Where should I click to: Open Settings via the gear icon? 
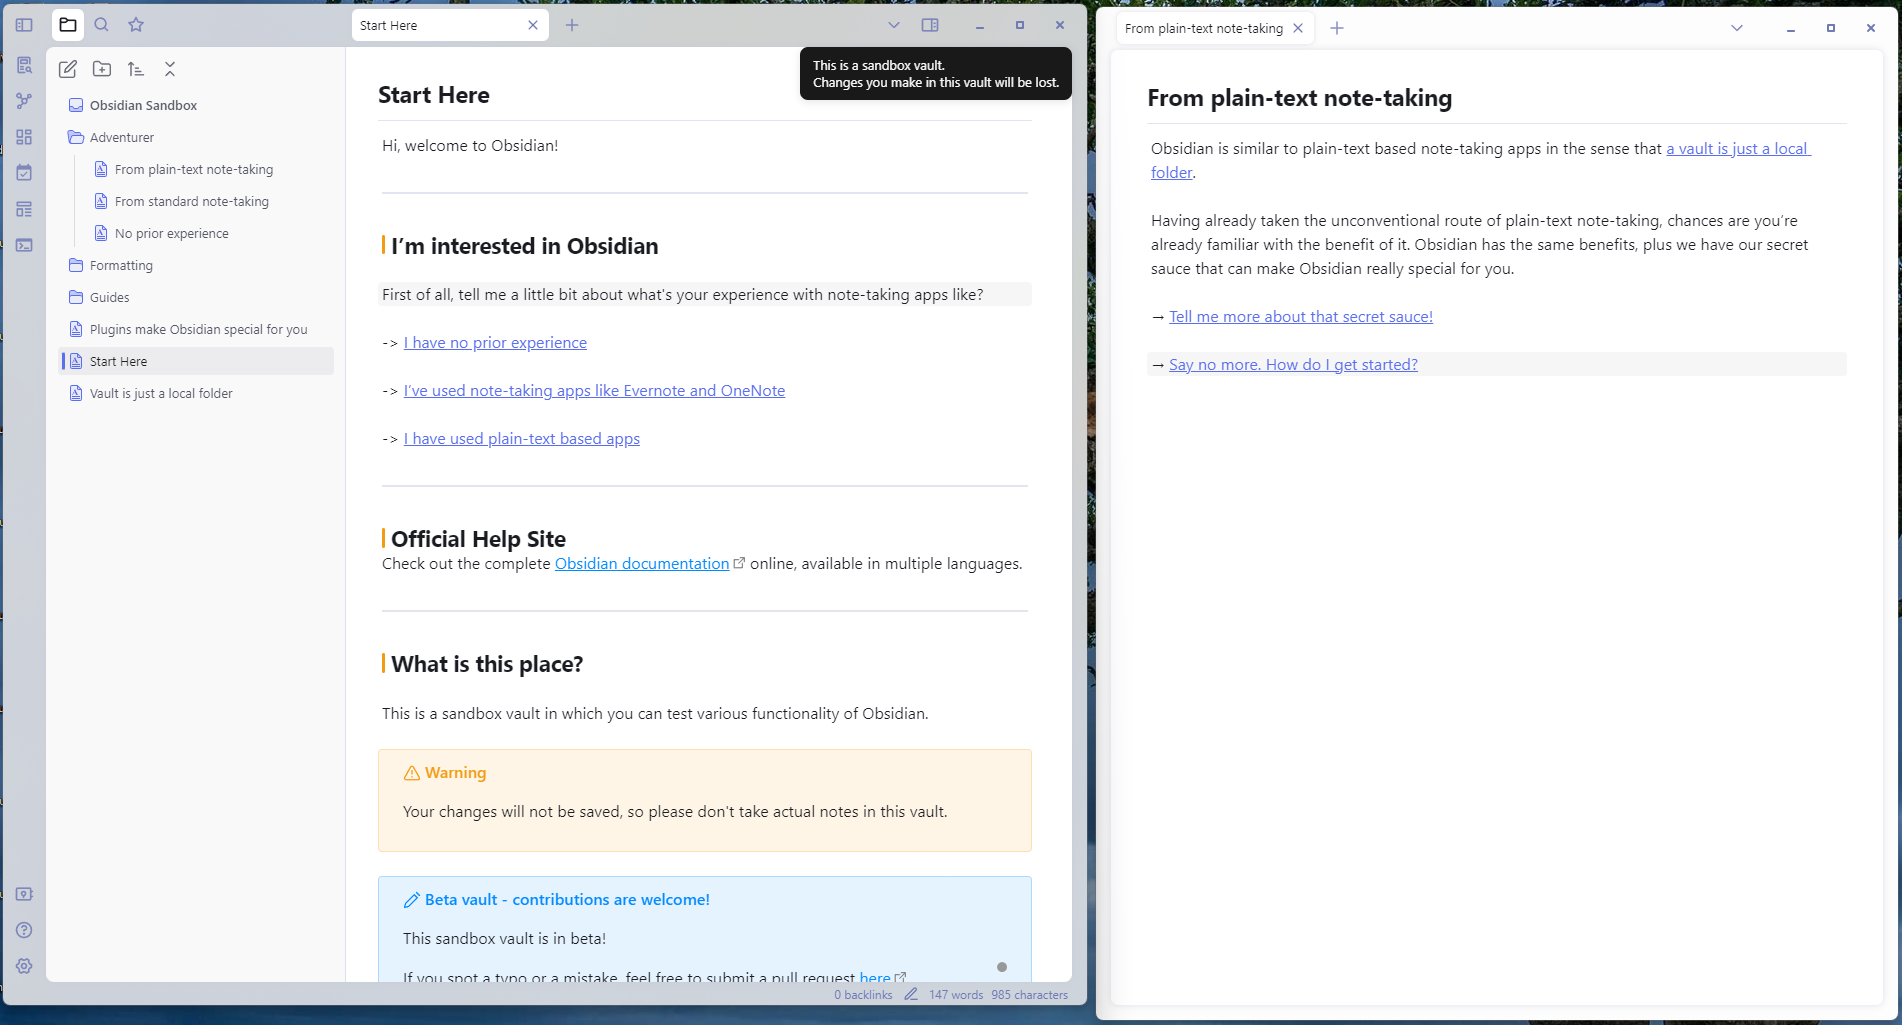pyautogui.click(x=24, y=966)
